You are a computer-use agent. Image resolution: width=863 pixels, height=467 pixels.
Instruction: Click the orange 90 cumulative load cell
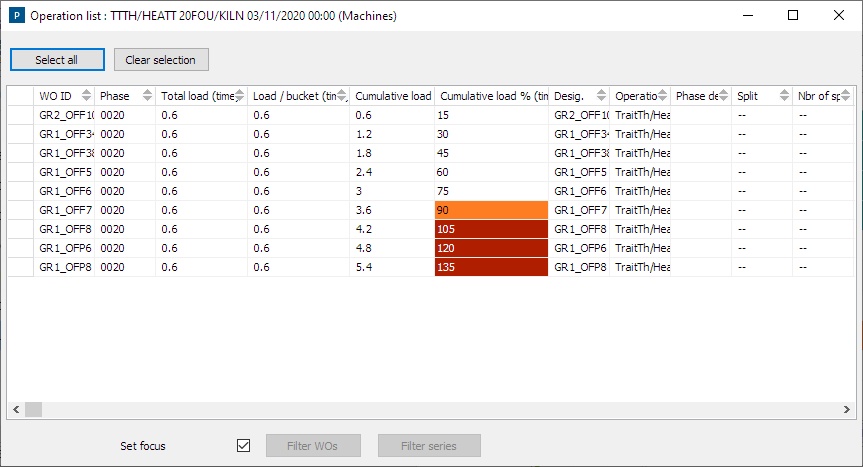491,210
